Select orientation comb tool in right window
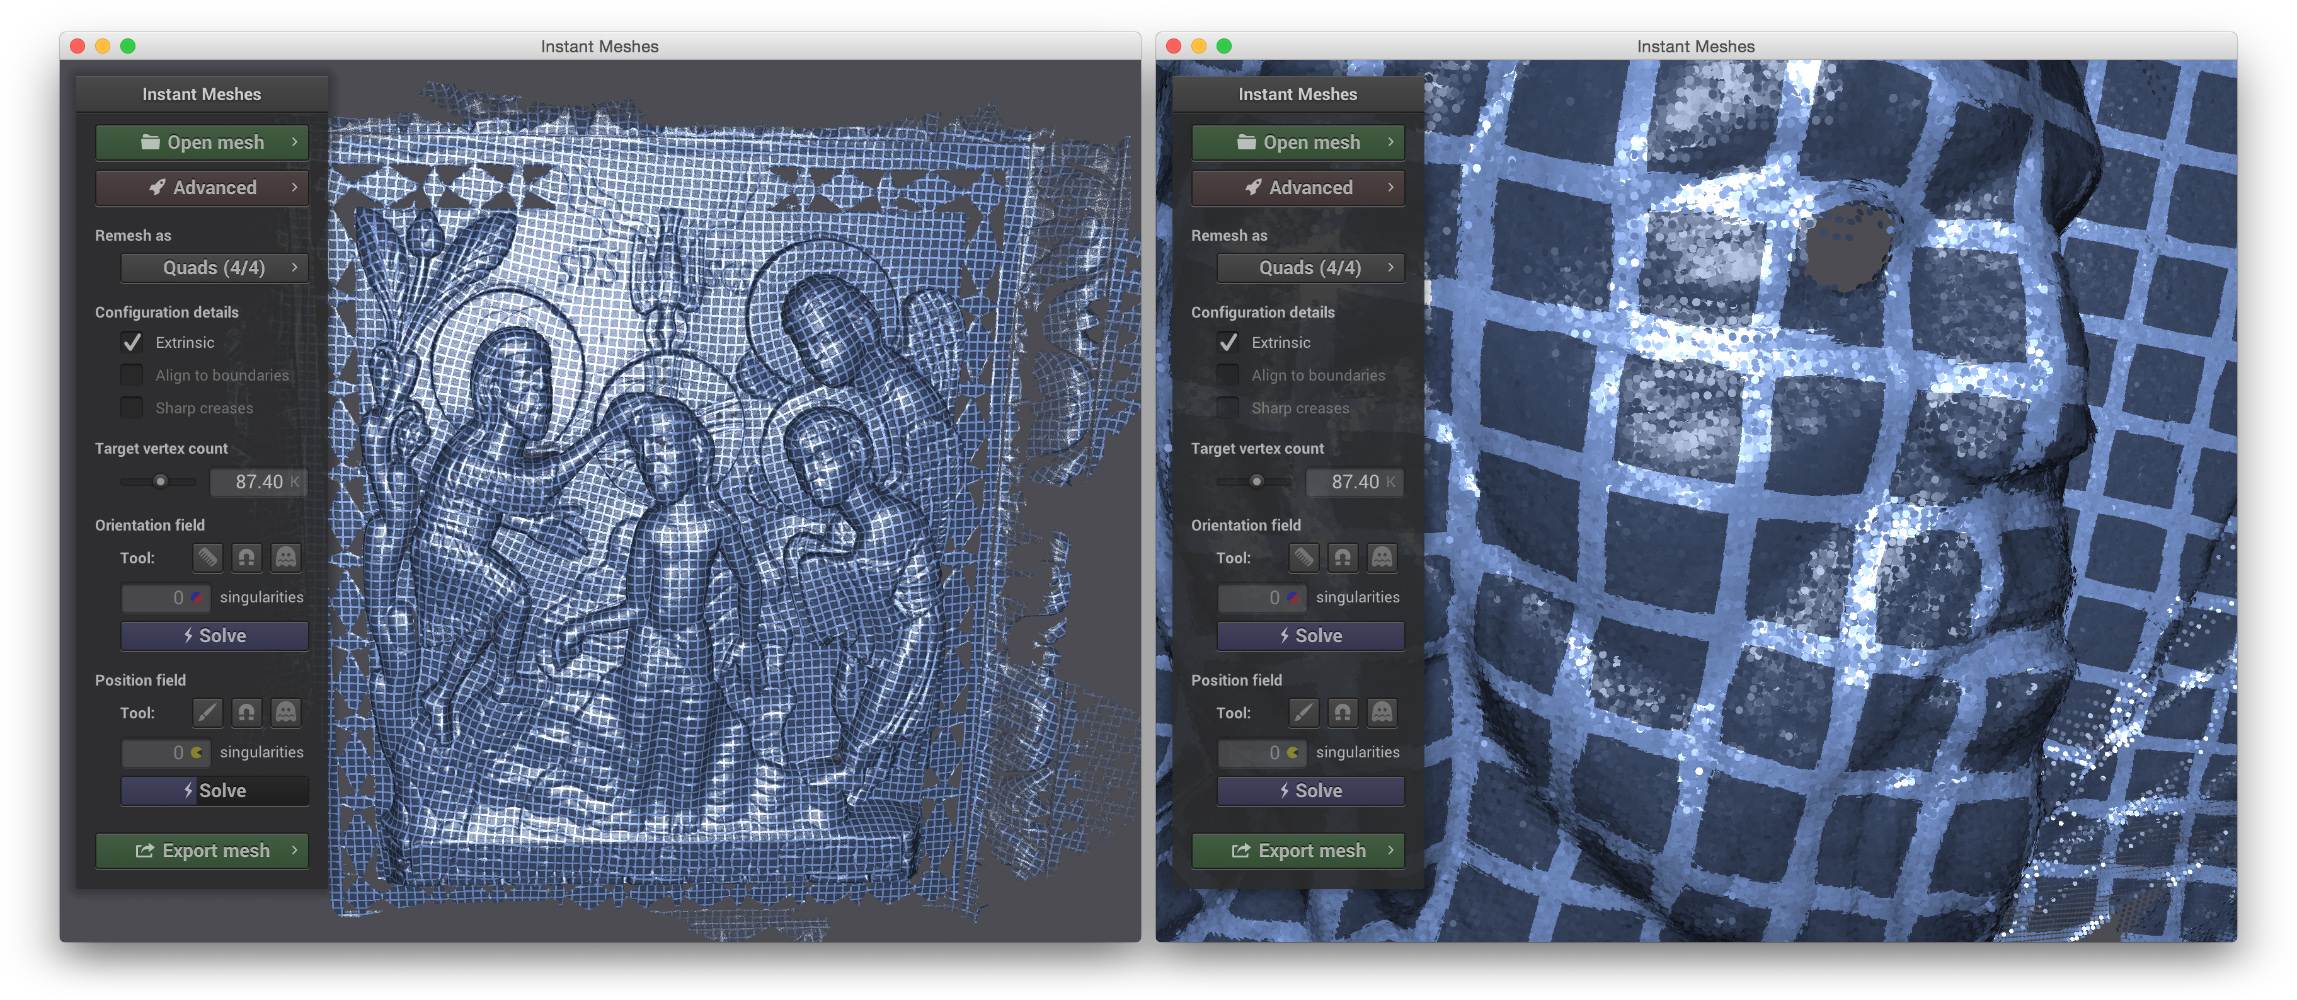The height and width of the screenshot is (1000, 2297). tap(1303, 557)
